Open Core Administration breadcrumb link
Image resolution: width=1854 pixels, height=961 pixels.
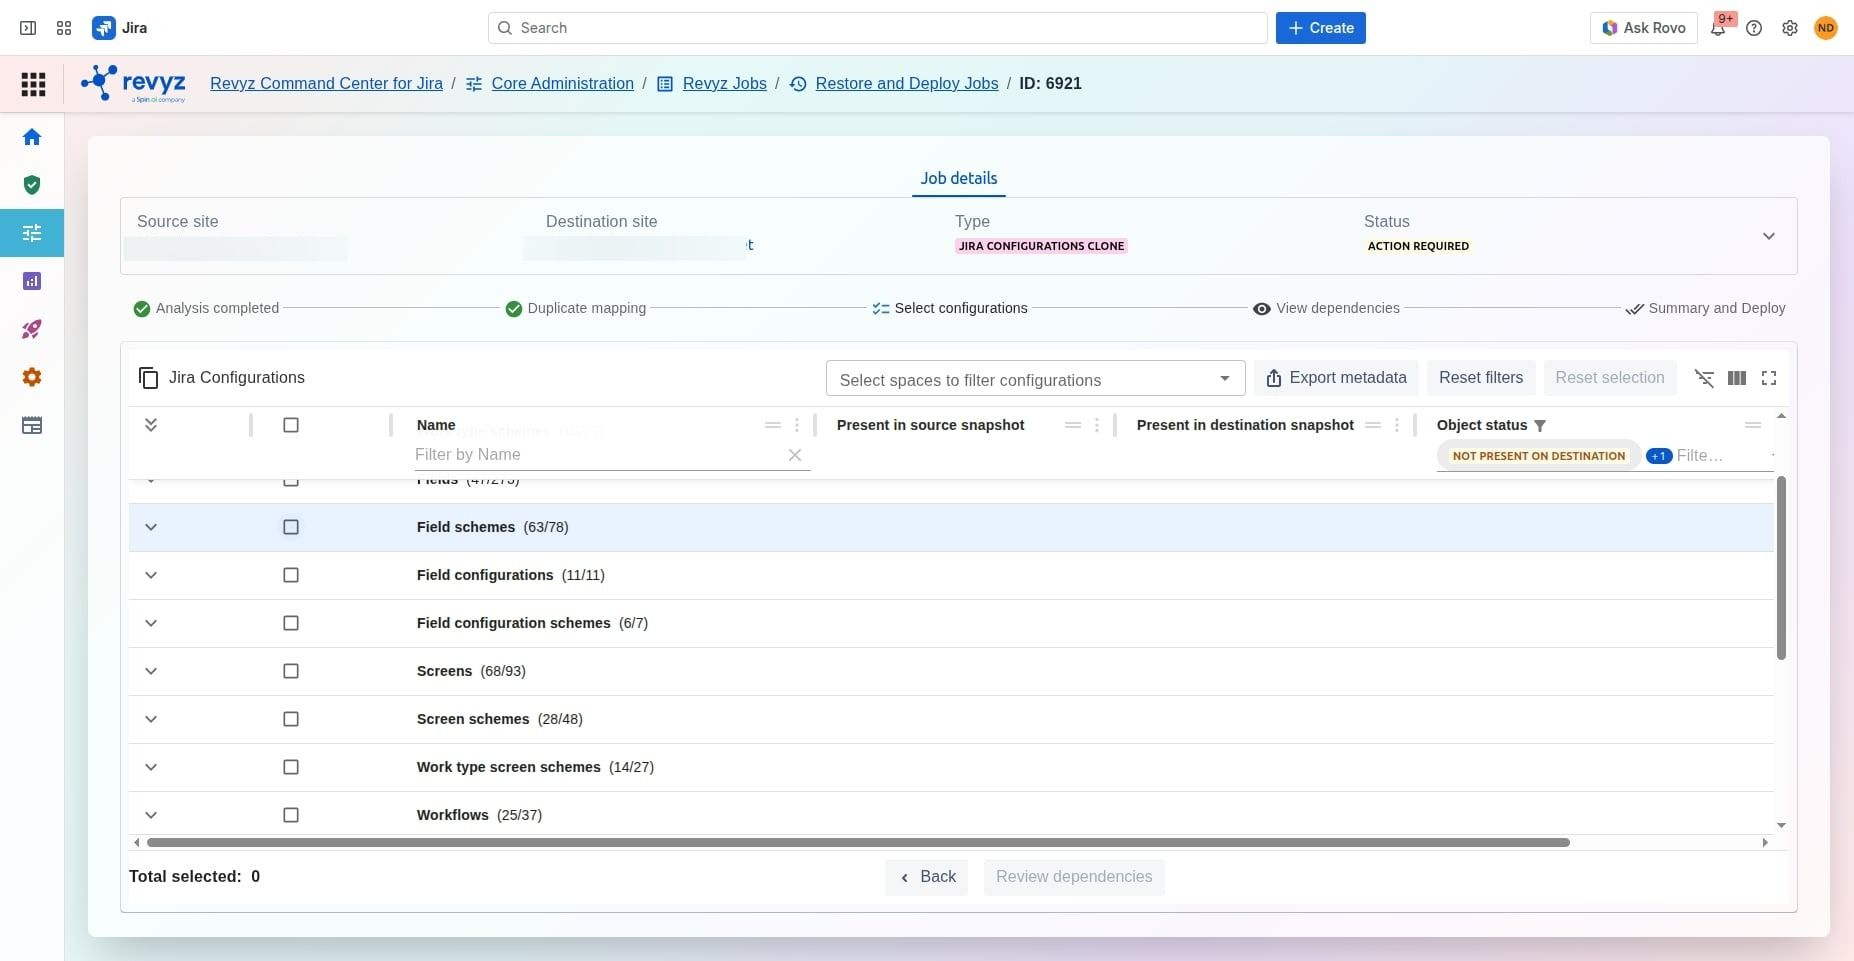click(x=563, y=83)
